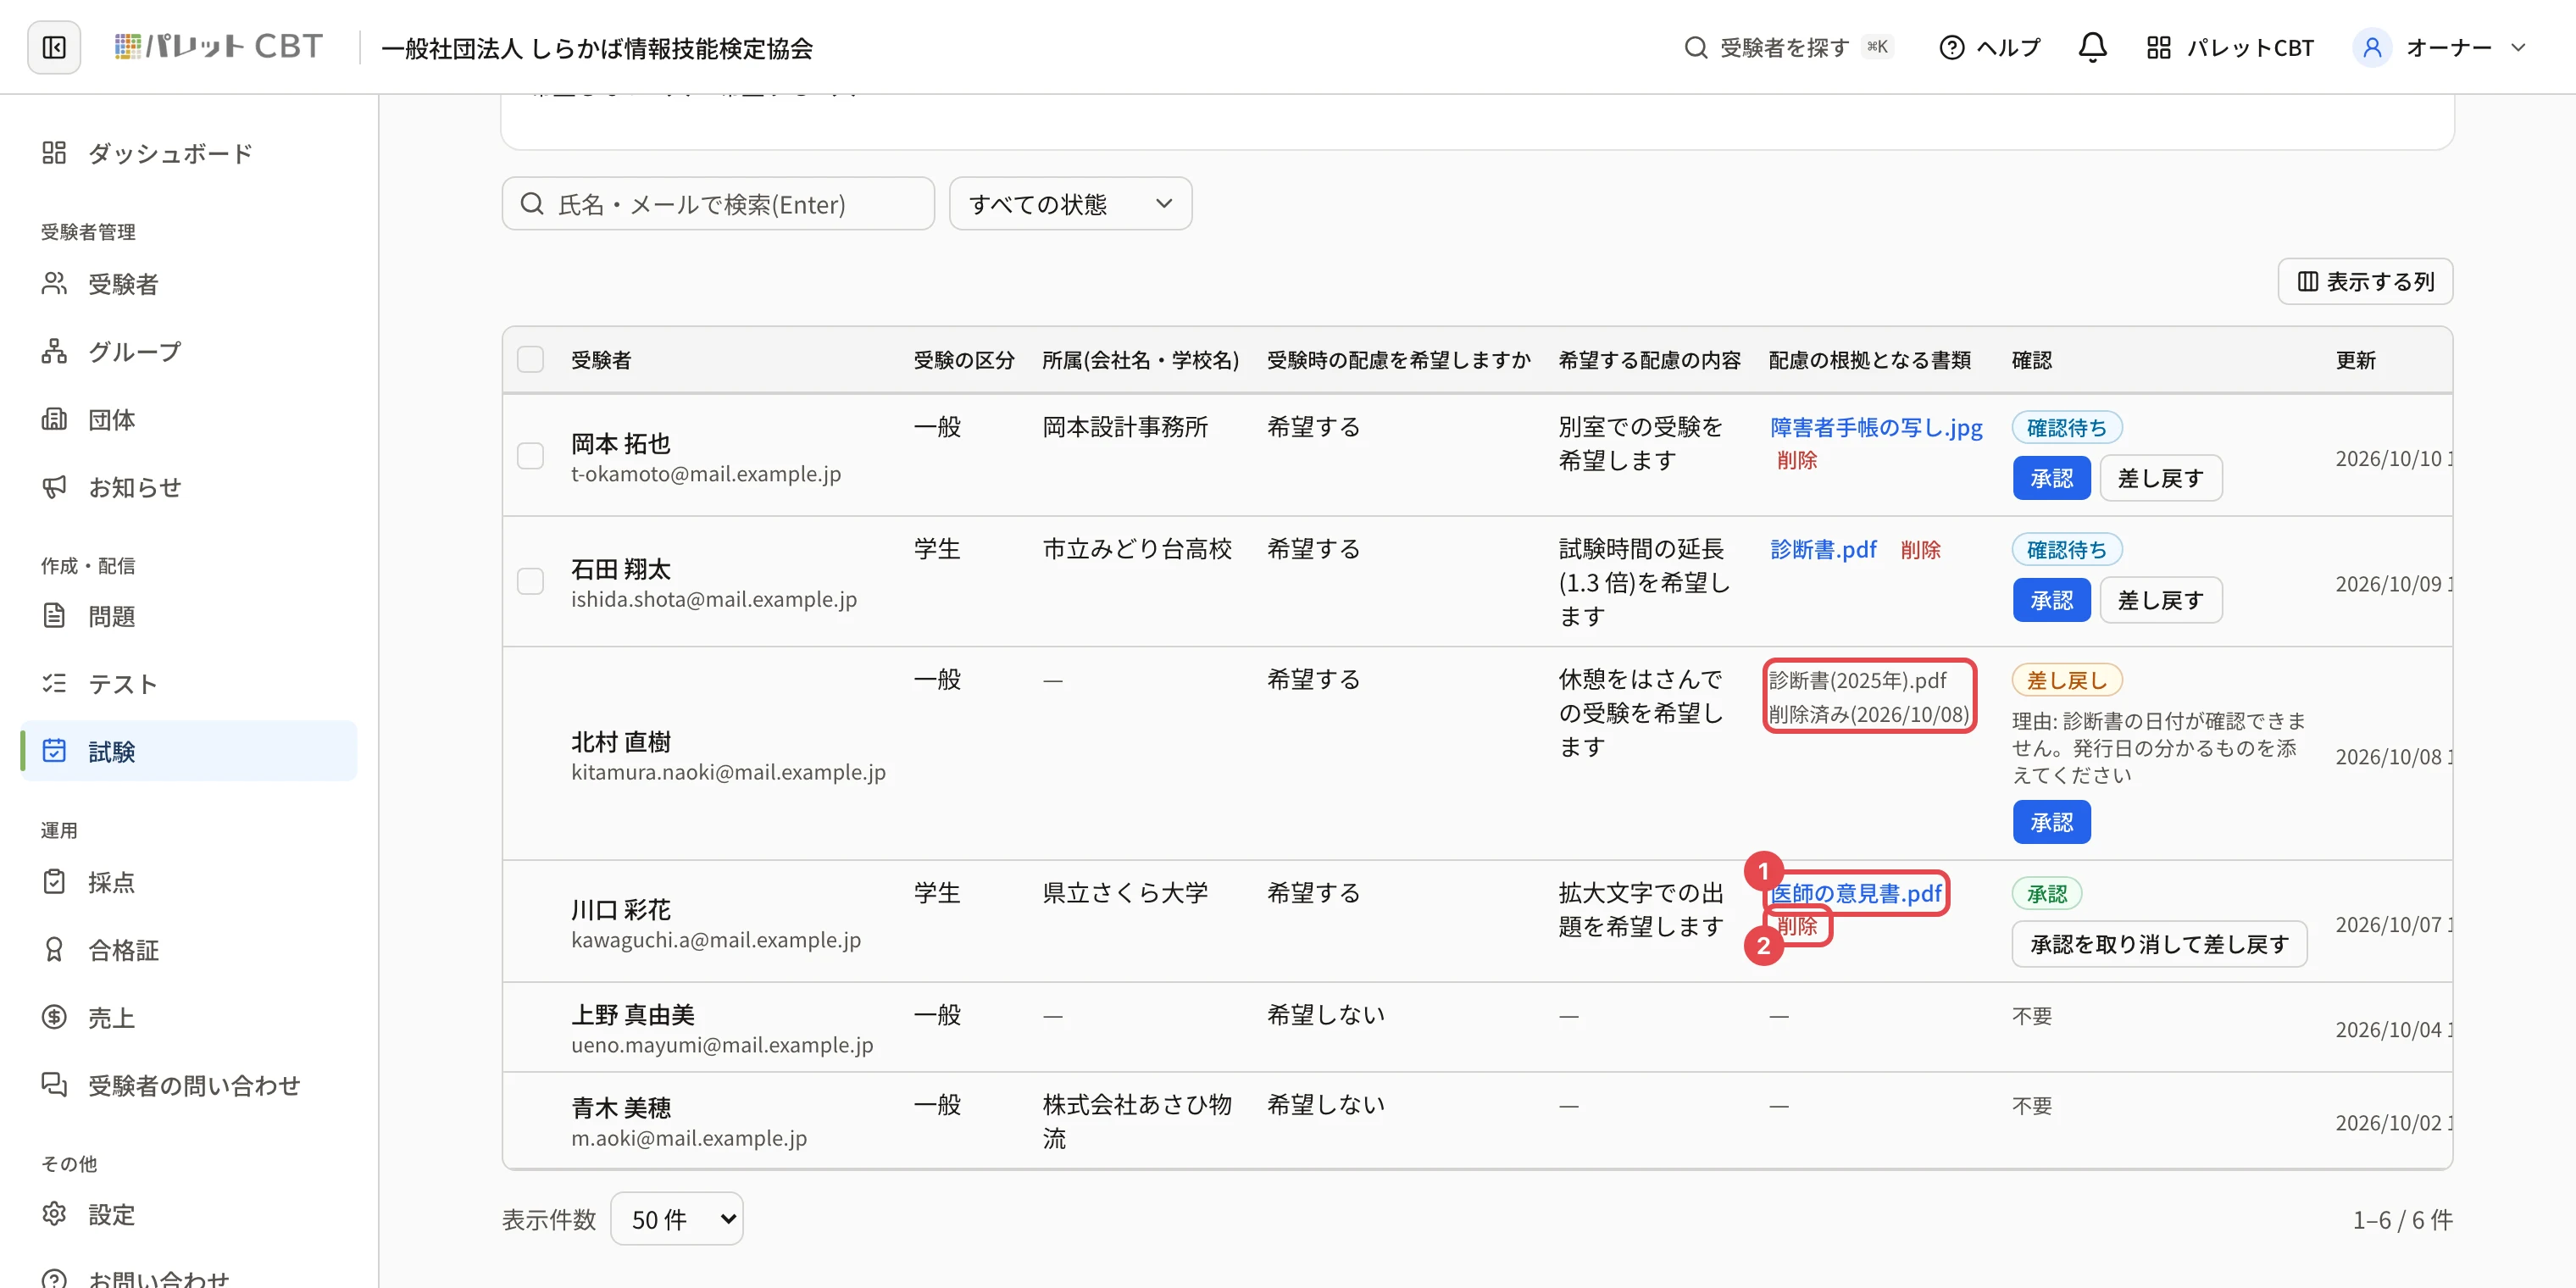Go to グループ in the sidebar

tap(189, 351)
